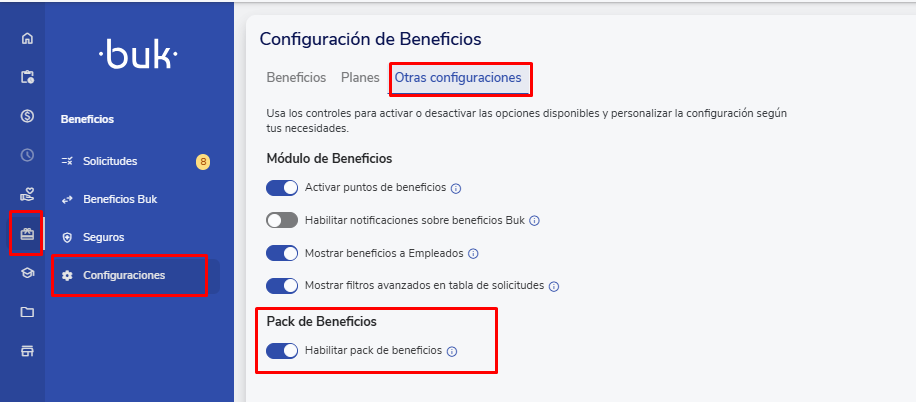Screen dimensions: 916x402
Task: Open Solicitudes in the Beneficios menu
Action: [x=110, y=161]
